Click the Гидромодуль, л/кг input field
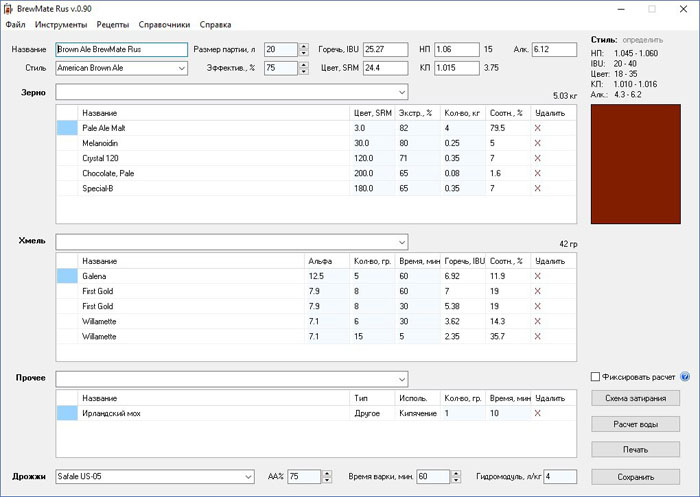This screenshot has width=700, height=497. pos(560,477)
